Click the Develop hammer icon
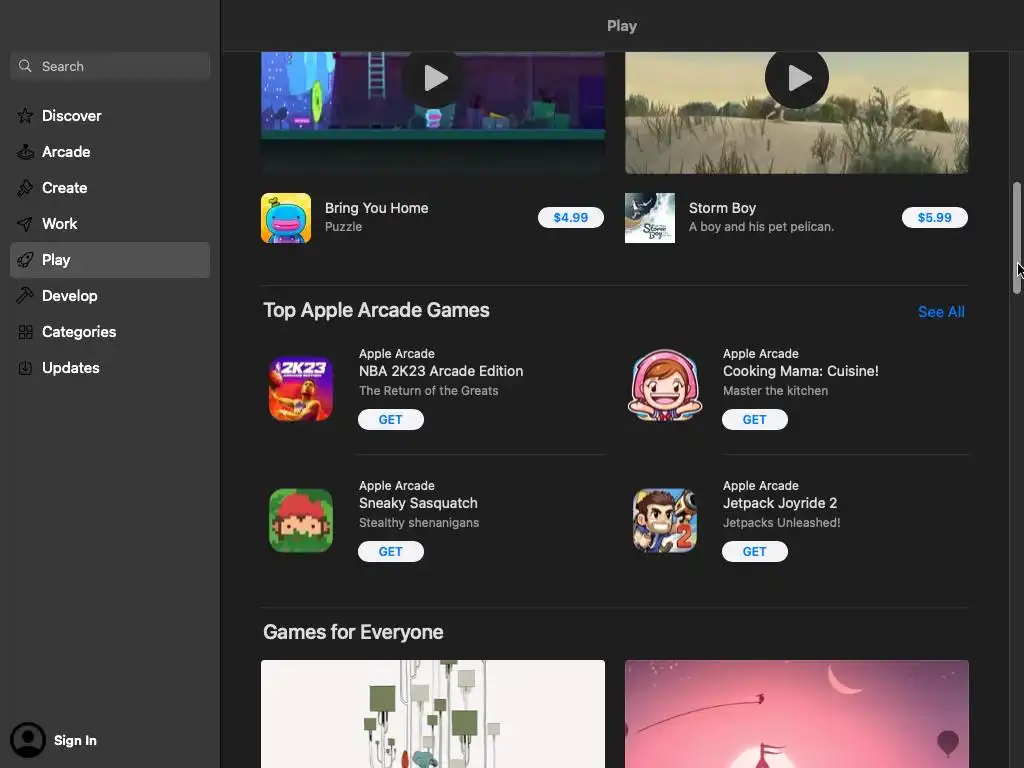 pos(25,296)
